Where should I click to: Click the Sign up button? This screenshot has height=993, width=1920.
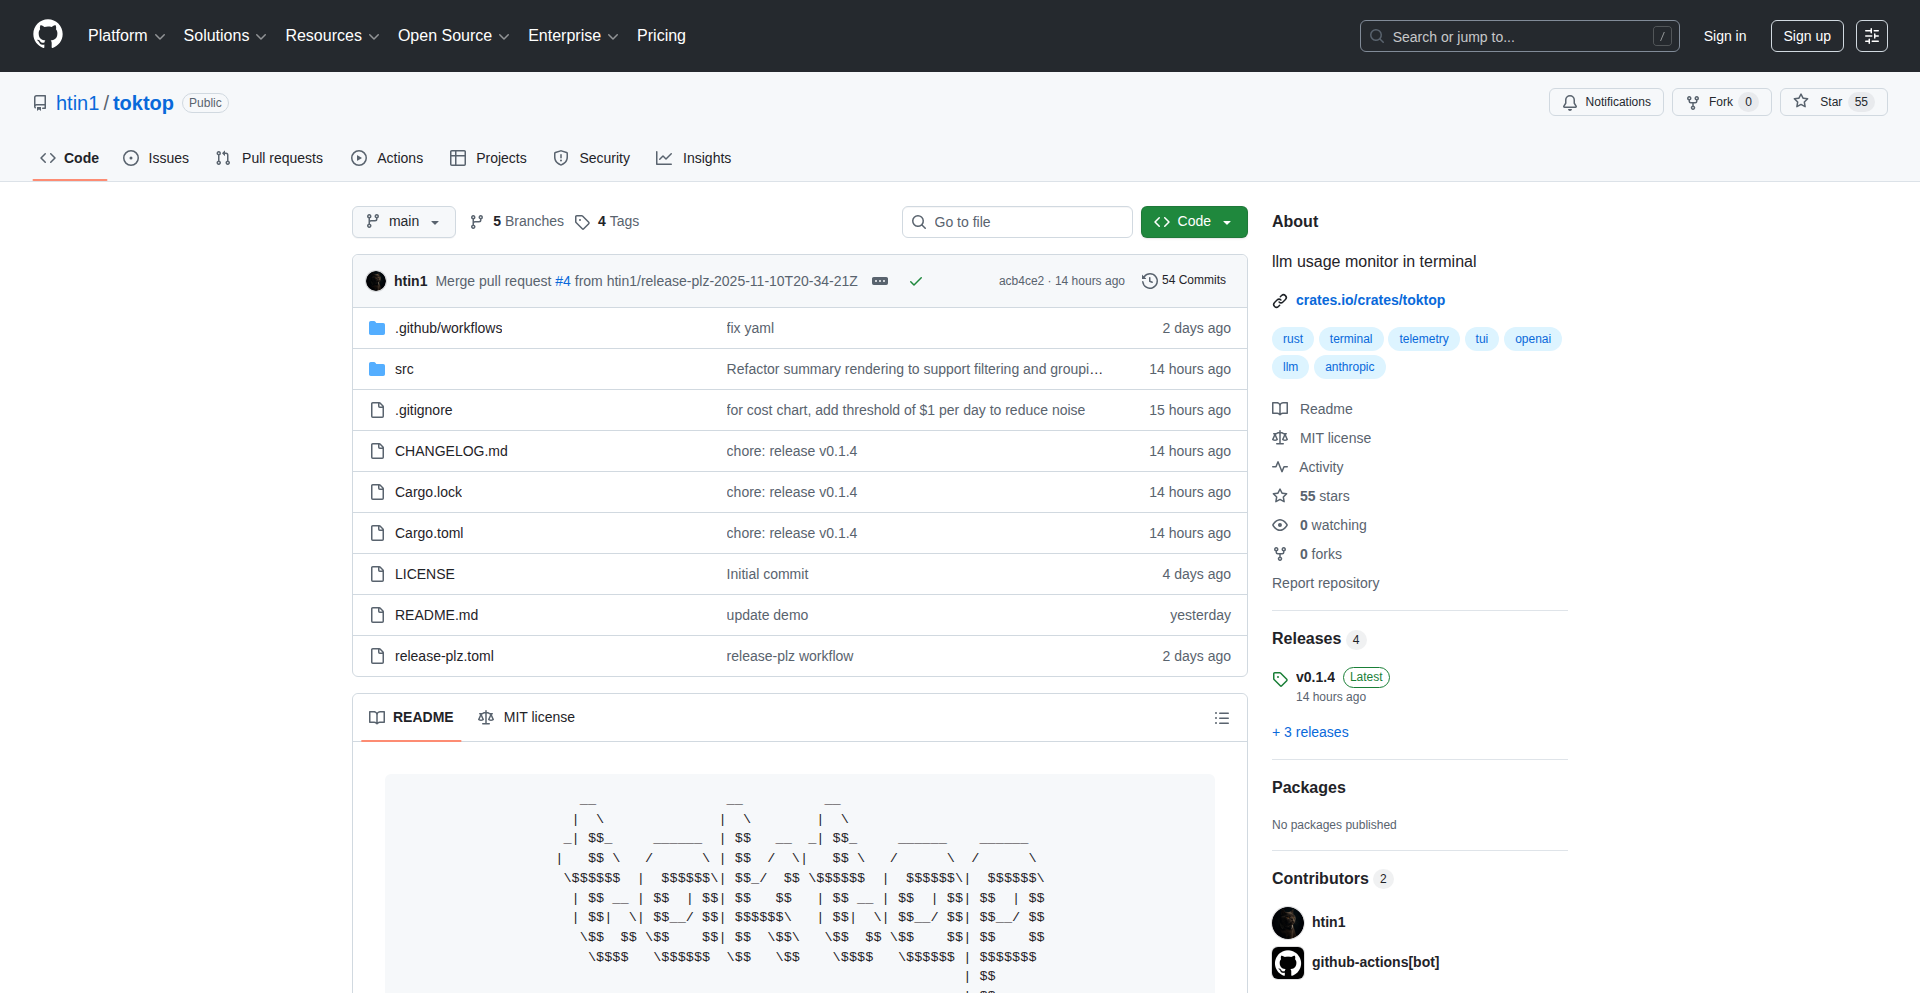tap(1806, 36)
